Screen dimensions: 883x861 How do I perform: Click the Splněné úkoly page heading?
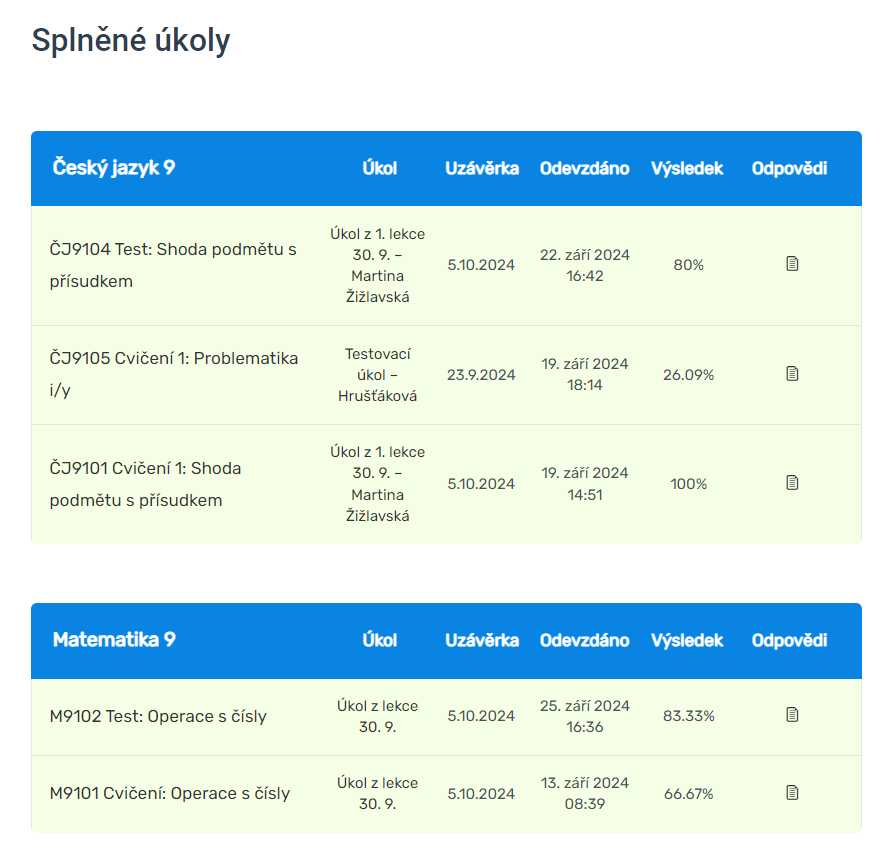point(131,41)
